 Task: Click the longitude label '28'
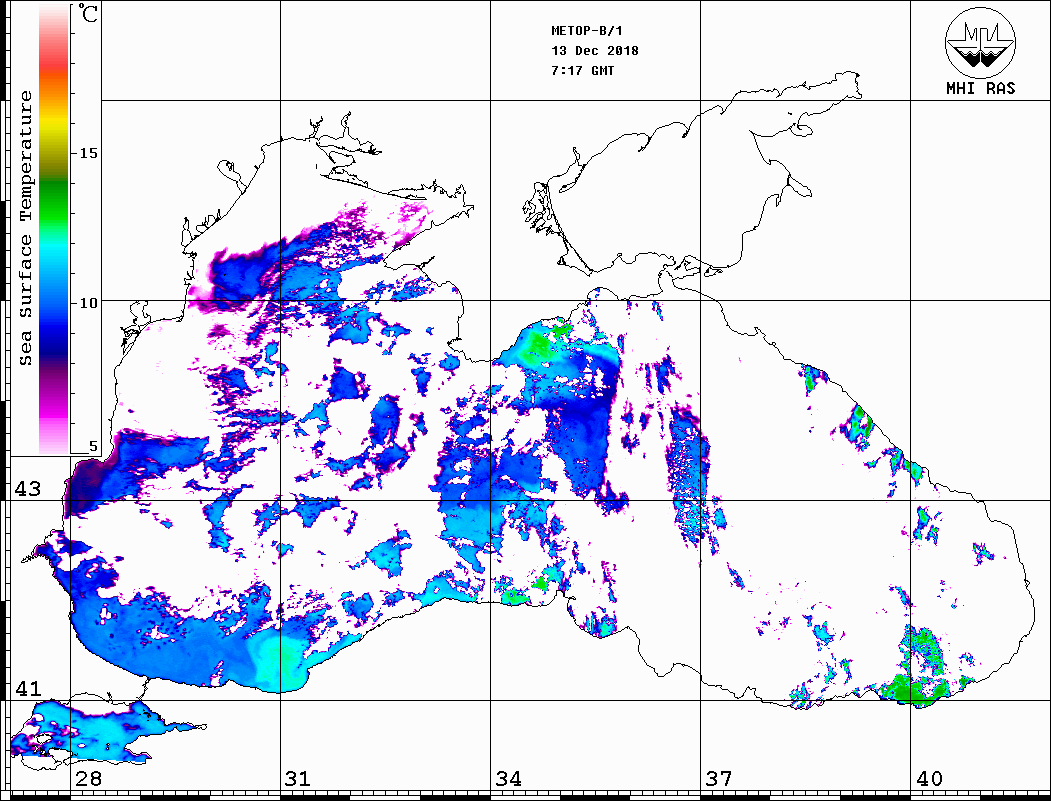tap(88, 779)
